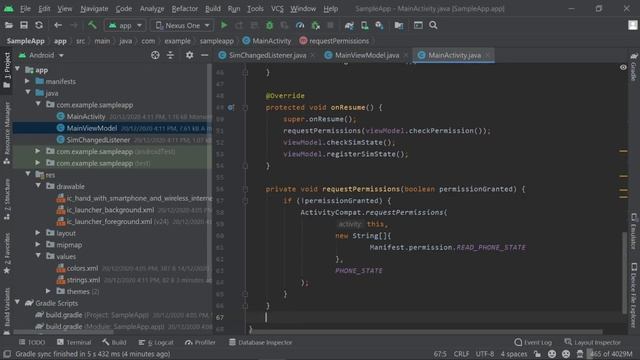Expand the themes folder
This screenshot has width=640, height=360.
48,291
